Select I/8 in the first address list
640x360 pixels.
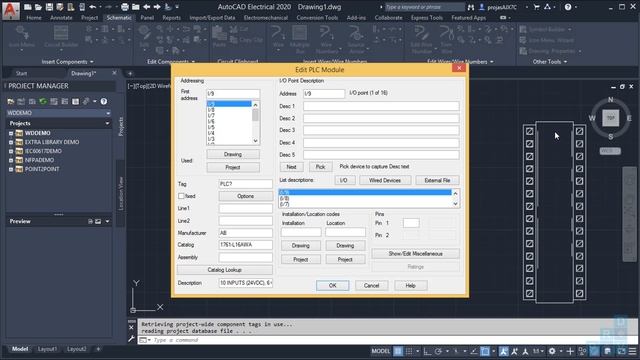pyautogui.click(x=229, y=110)
